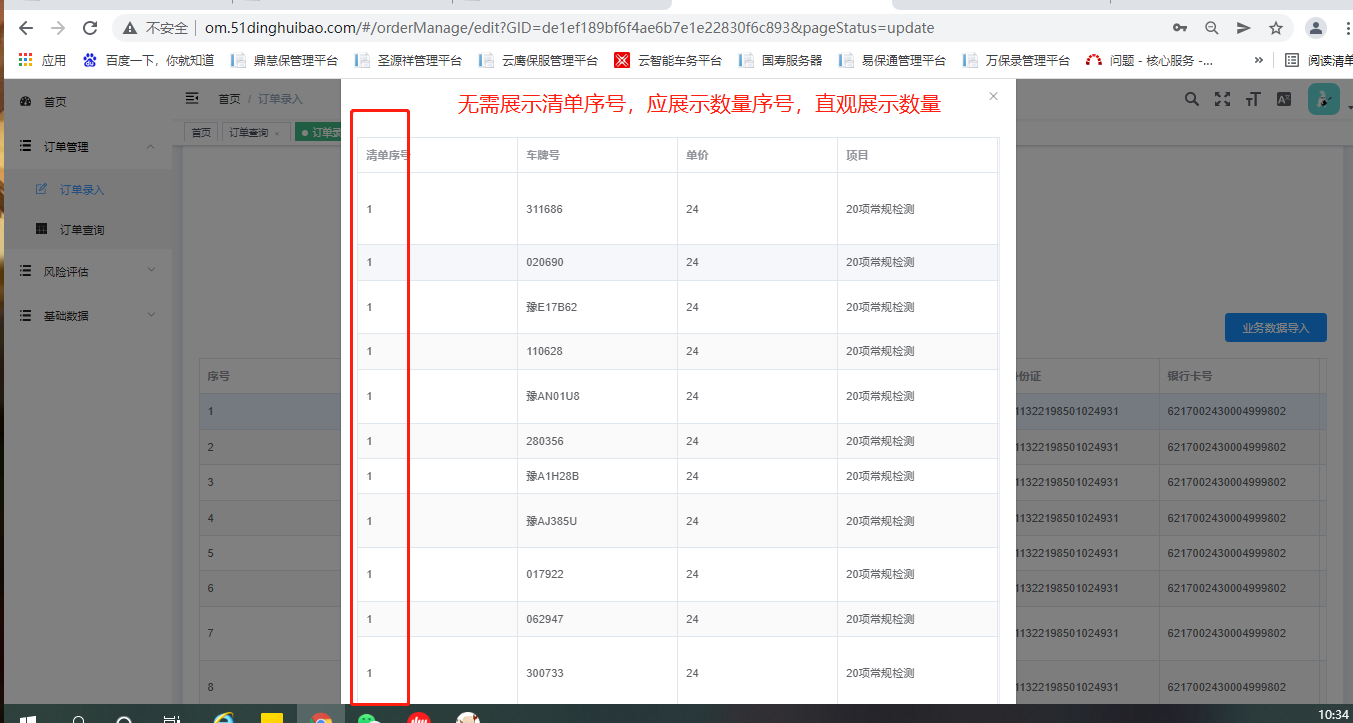Select plate number 020690 in the dialog
The width and height of the screenshot is (1353, 723).
point(544,262)
